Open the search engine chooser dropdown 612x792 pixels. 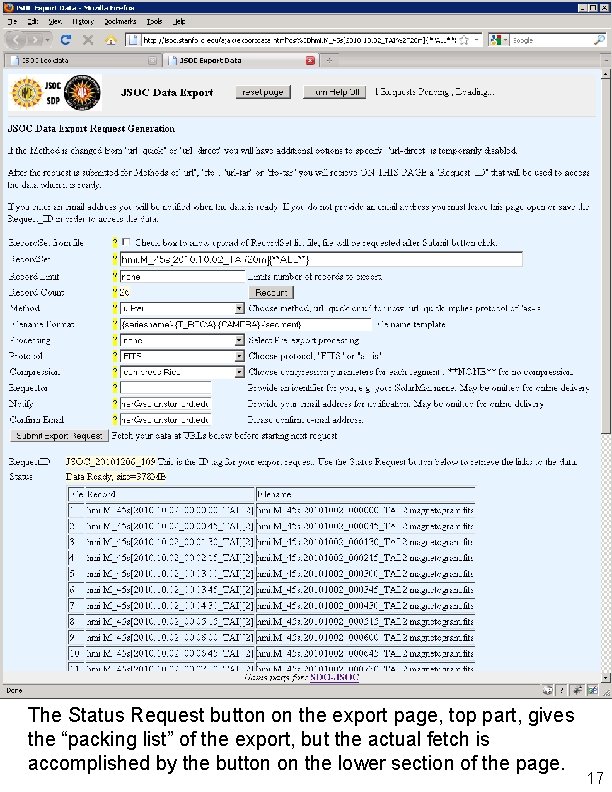click(x=505, y=40)
